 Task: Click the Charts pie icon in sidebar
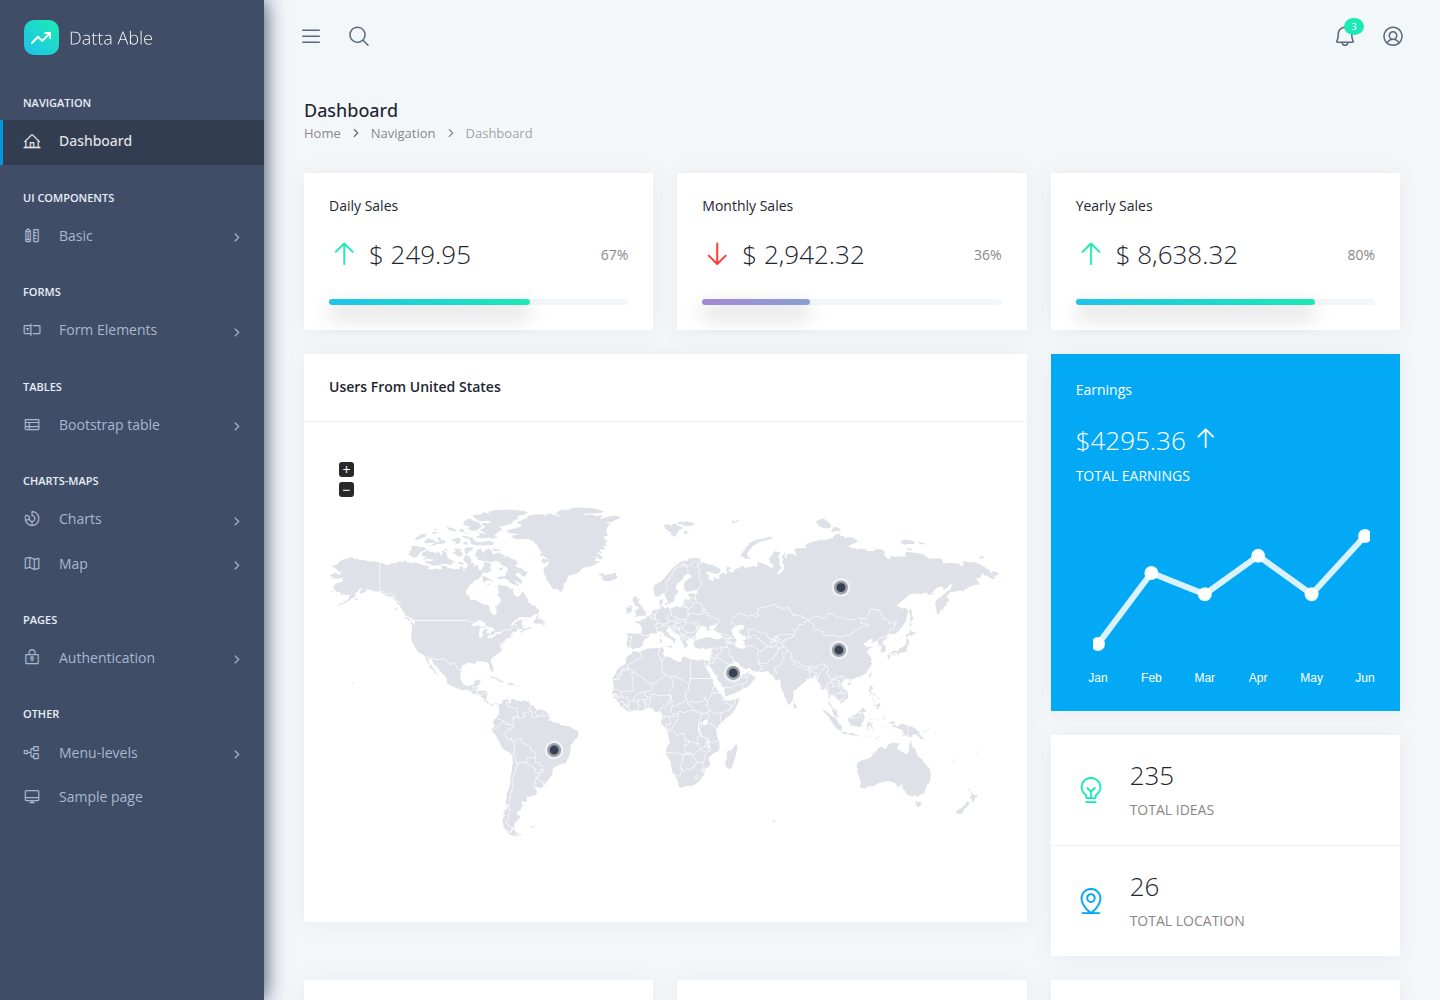pos(32,519)
